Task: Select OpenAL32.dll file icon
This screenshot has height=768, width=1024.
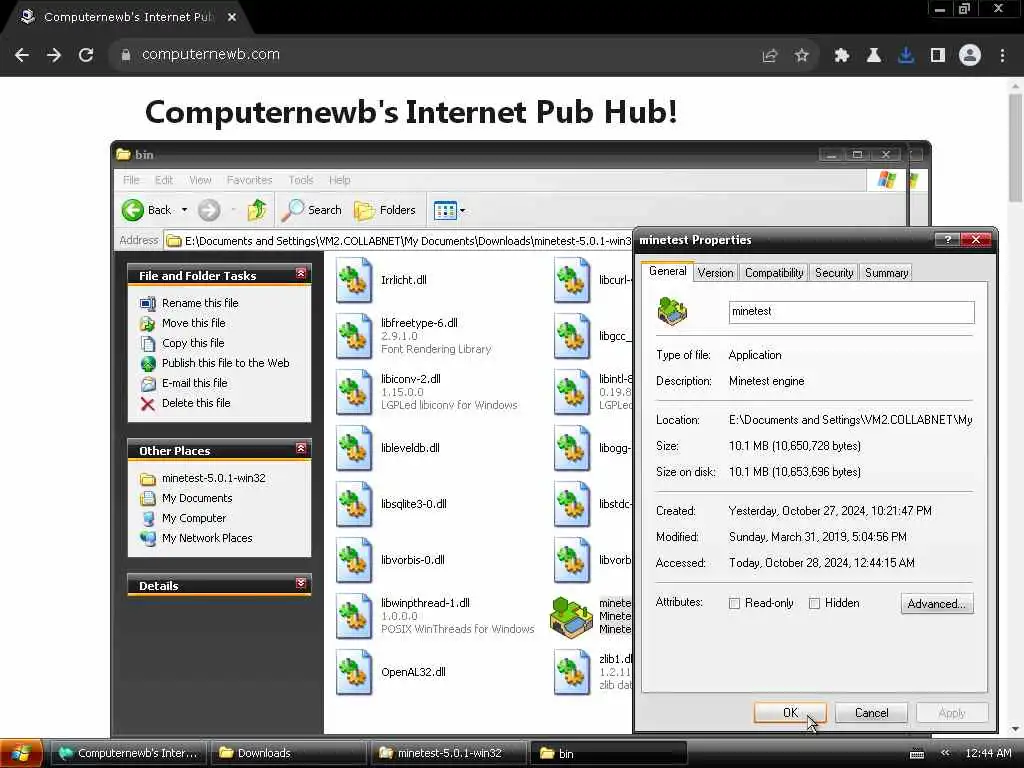Action: pyautogui.click(x=354, y=672)
